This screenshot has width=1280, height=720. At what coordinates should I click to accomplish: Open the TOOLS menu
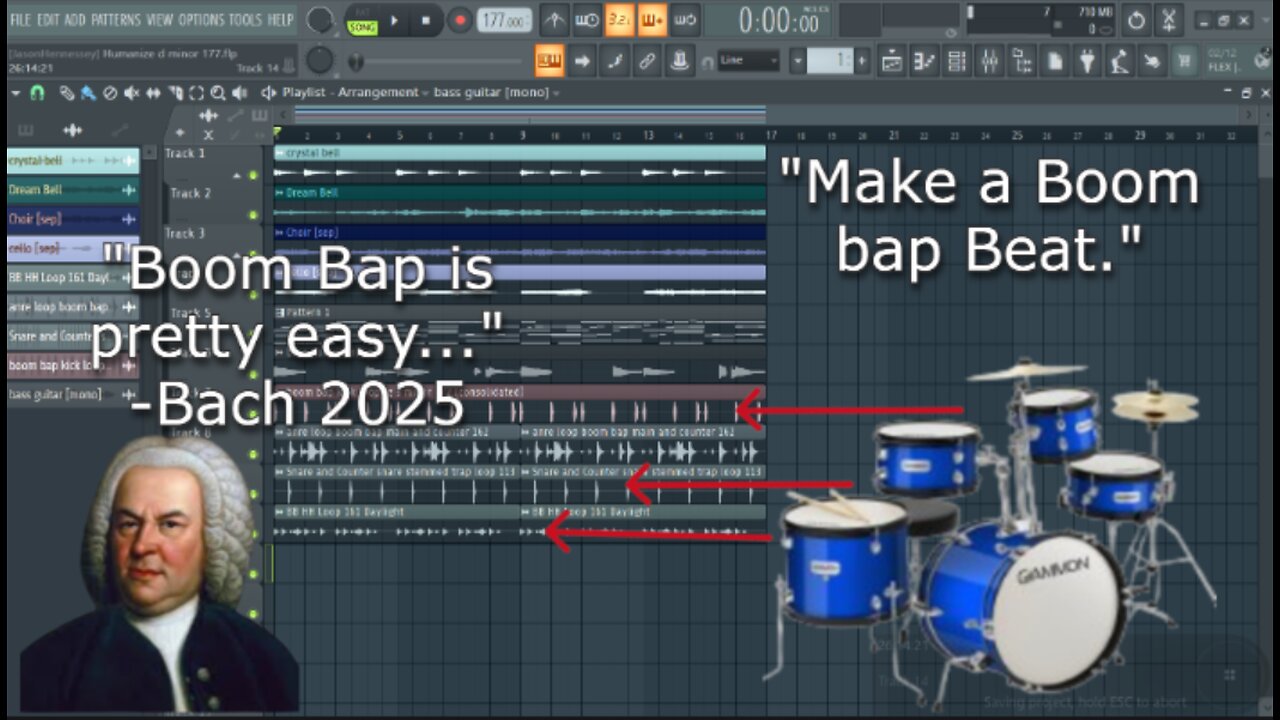(245, 19)
